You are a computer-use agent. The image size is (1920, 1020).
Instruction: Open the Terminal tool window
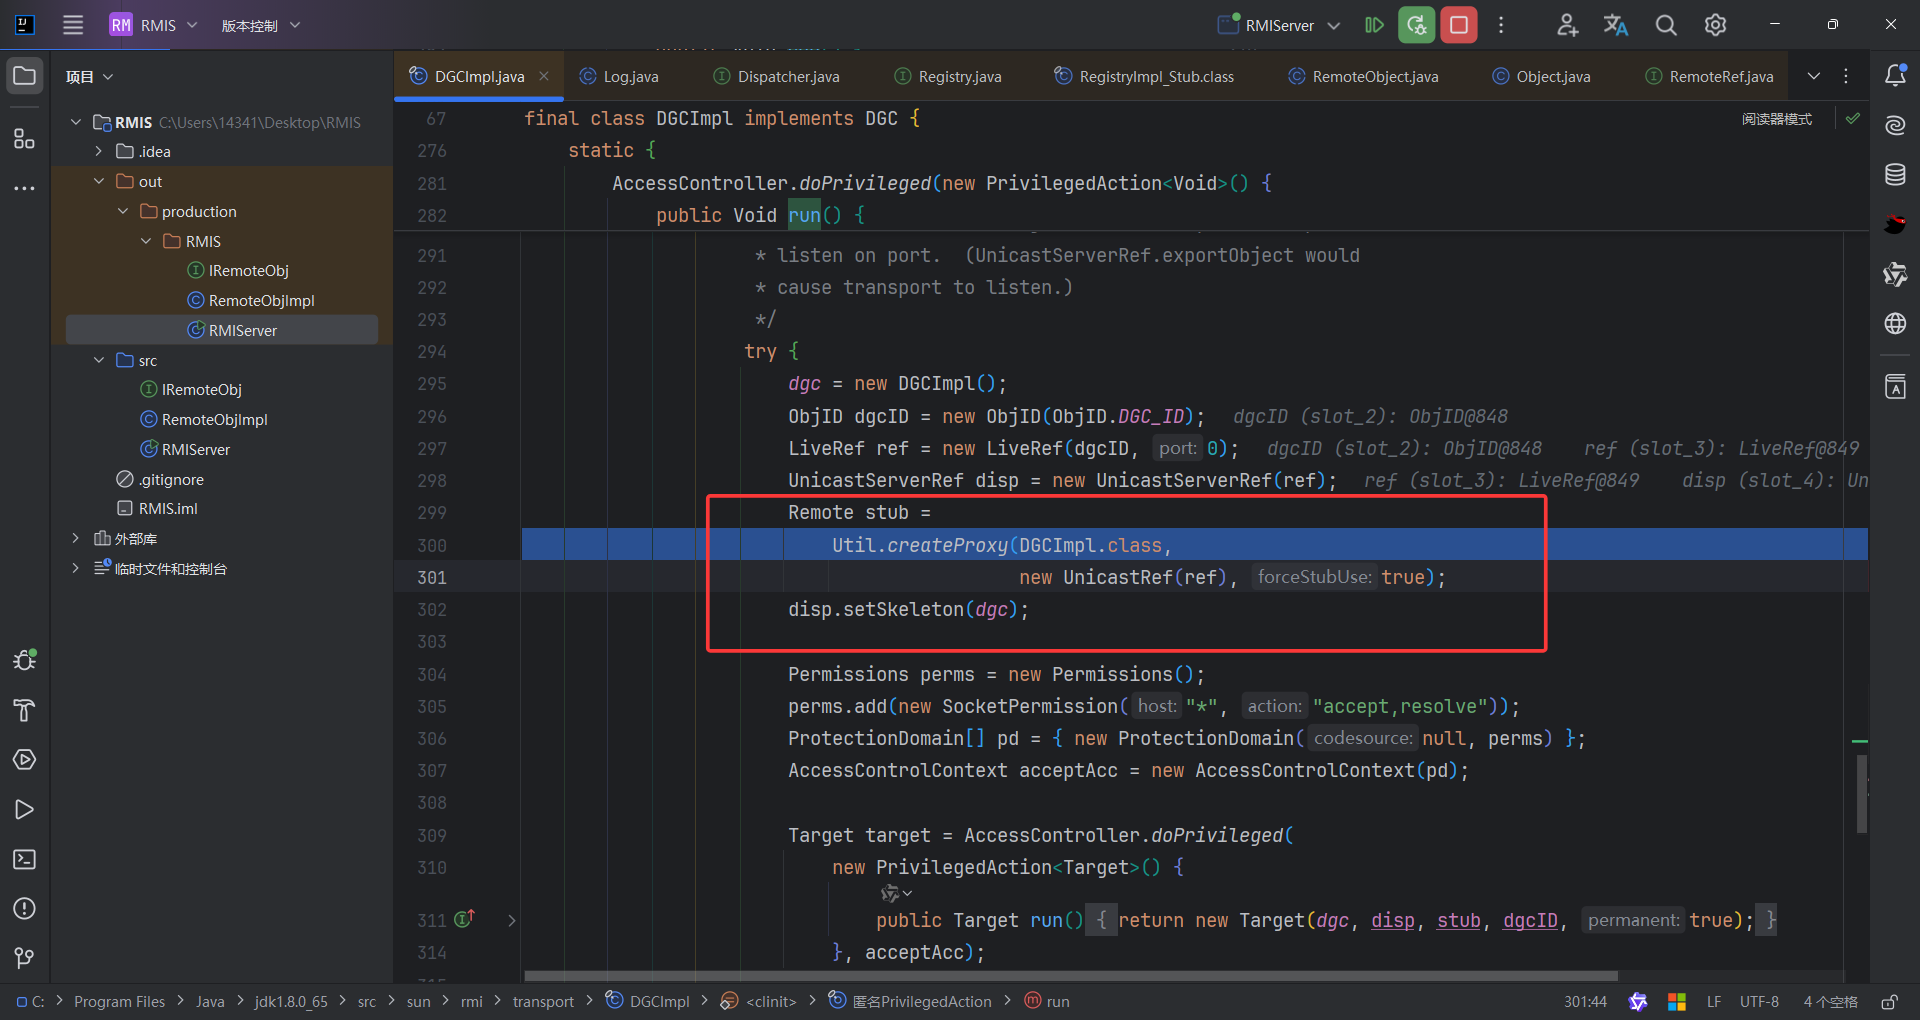[25, 859]
